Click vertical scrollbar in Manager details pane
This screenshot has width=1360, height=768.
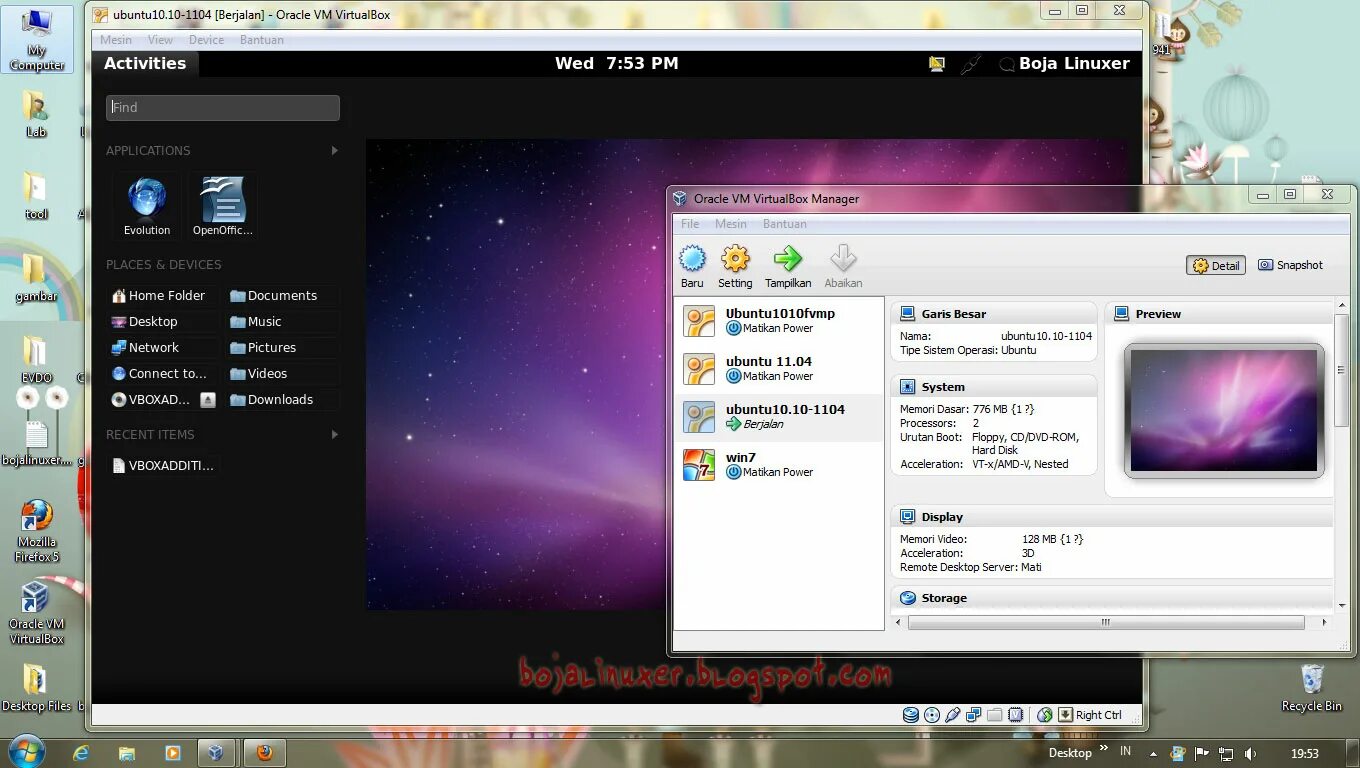point(1342,370)
